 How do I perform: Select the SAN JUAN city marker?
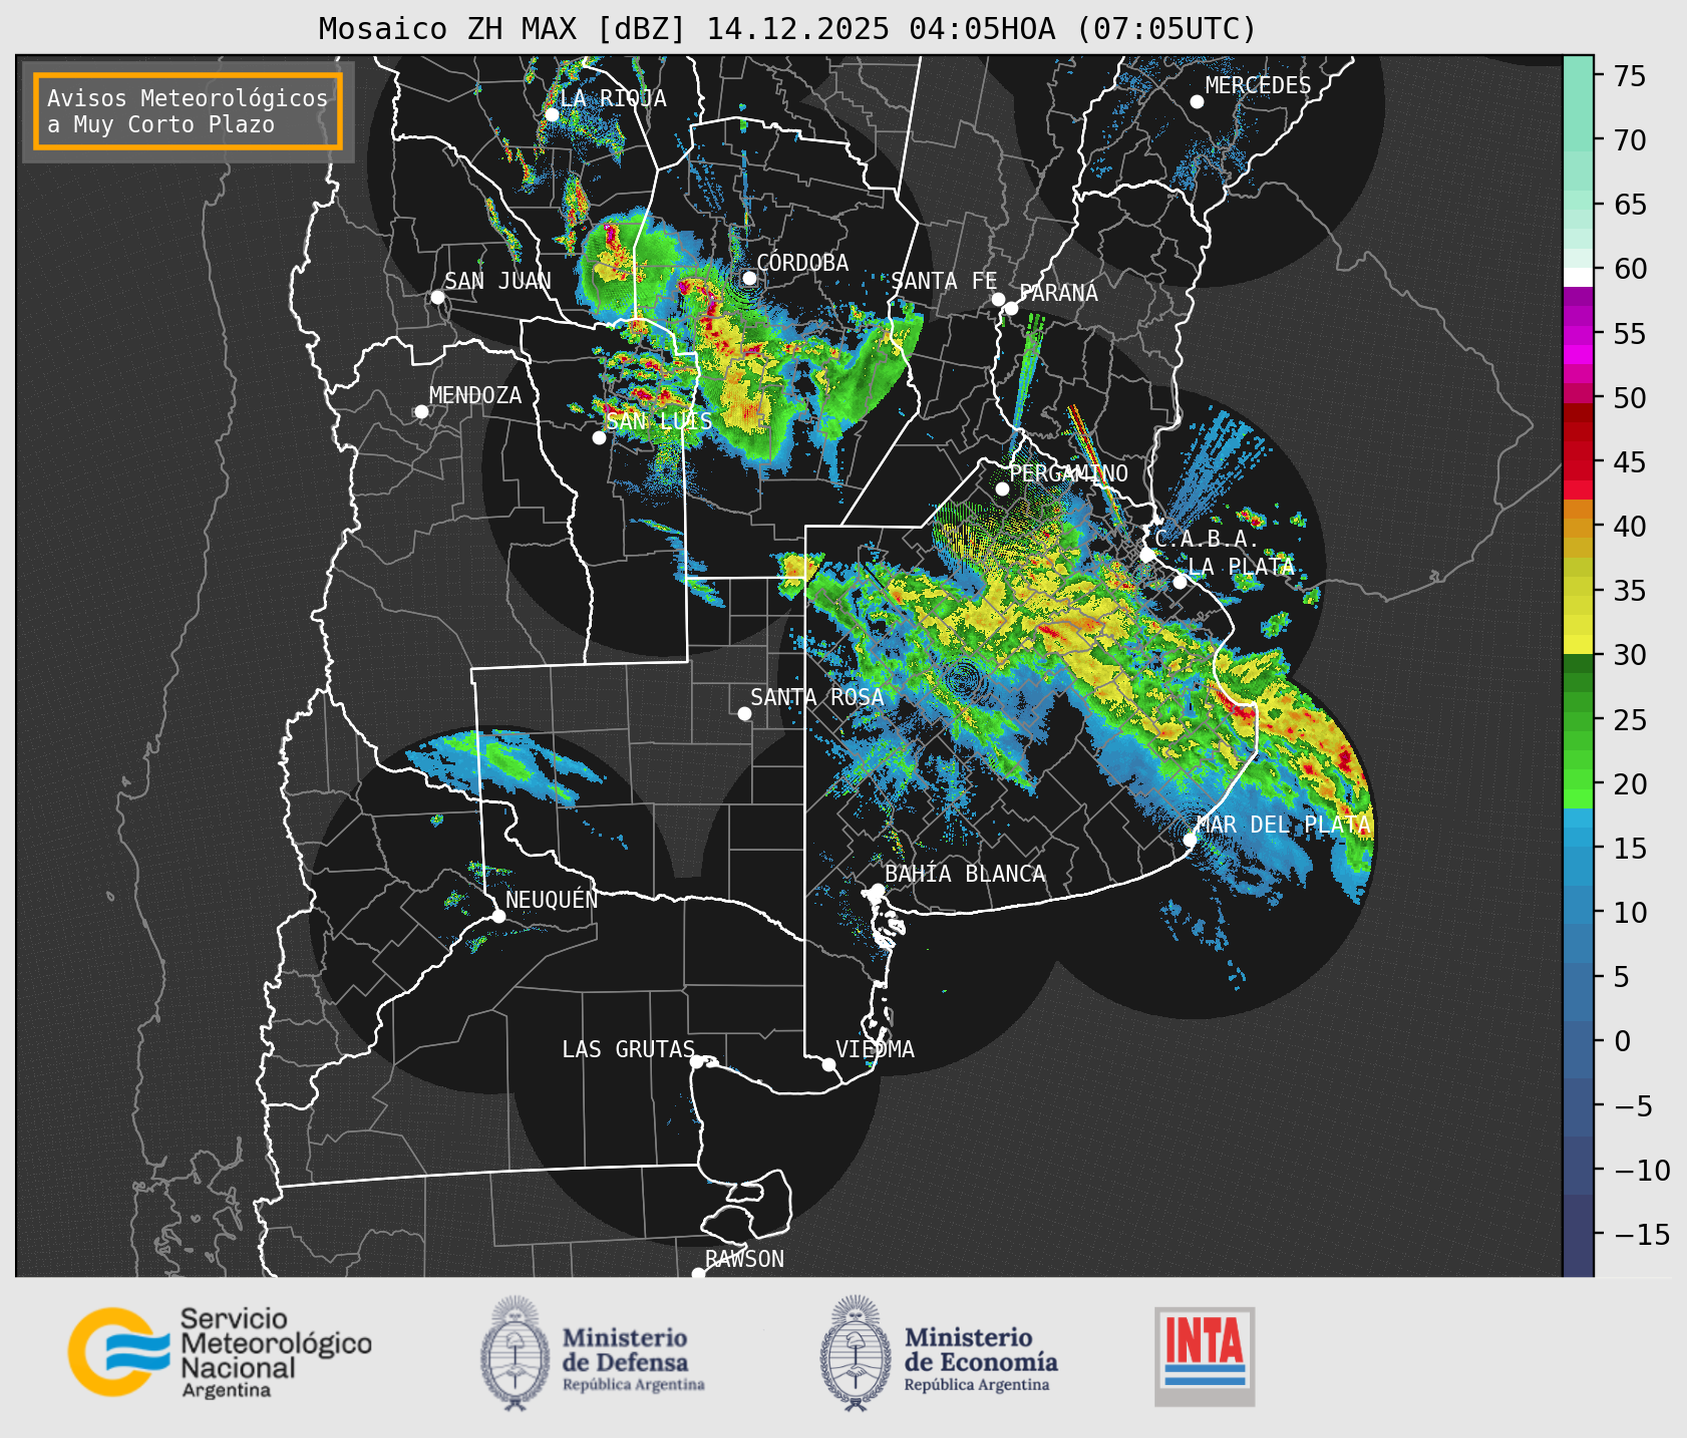(x=437, y=297)
